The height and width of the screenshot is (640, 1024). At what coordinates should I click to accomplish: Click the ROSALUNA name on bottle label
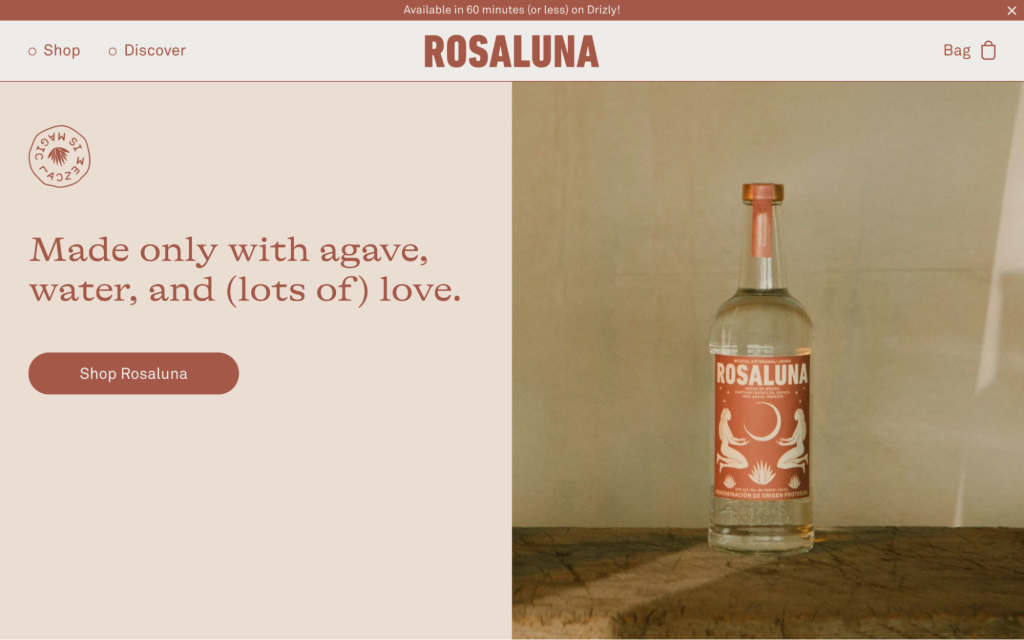point(762,374)
